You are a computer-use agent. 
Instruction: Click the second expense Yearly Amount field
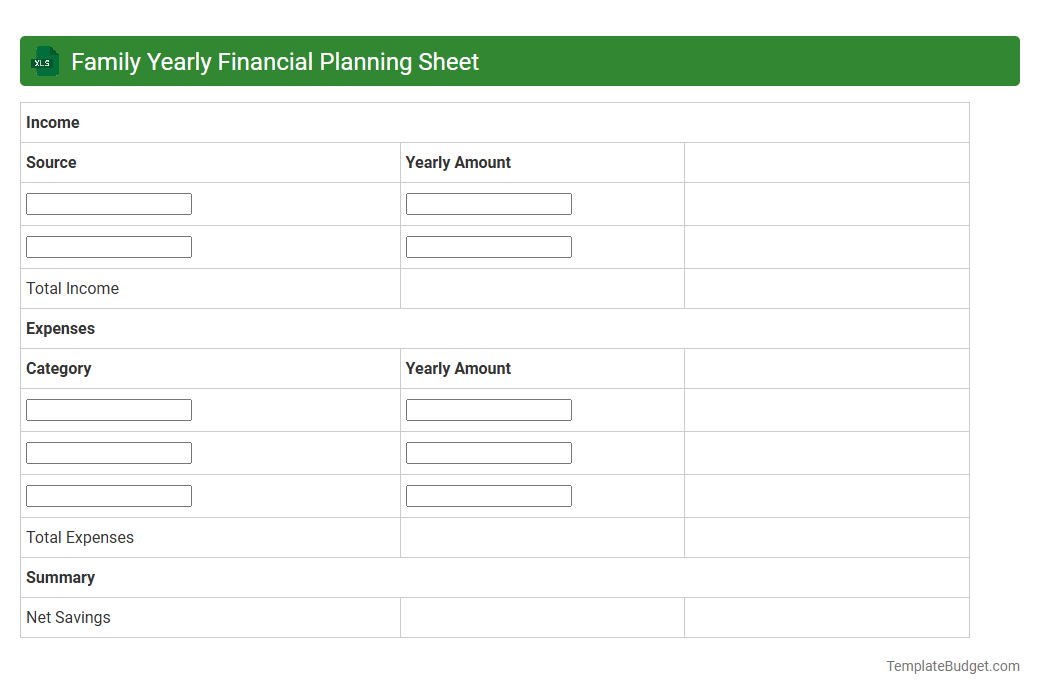click(488, 452)
